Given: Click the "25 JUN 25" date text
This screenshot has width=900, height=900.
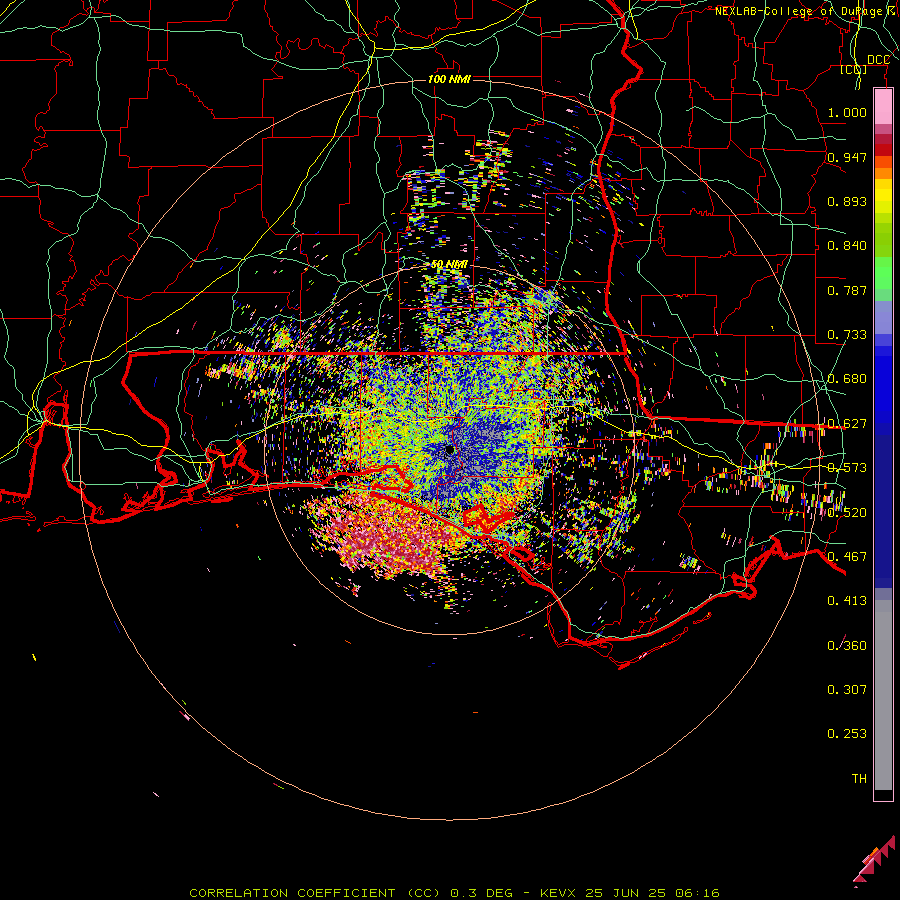Looking at the screenshot, I should click(626, 893).
